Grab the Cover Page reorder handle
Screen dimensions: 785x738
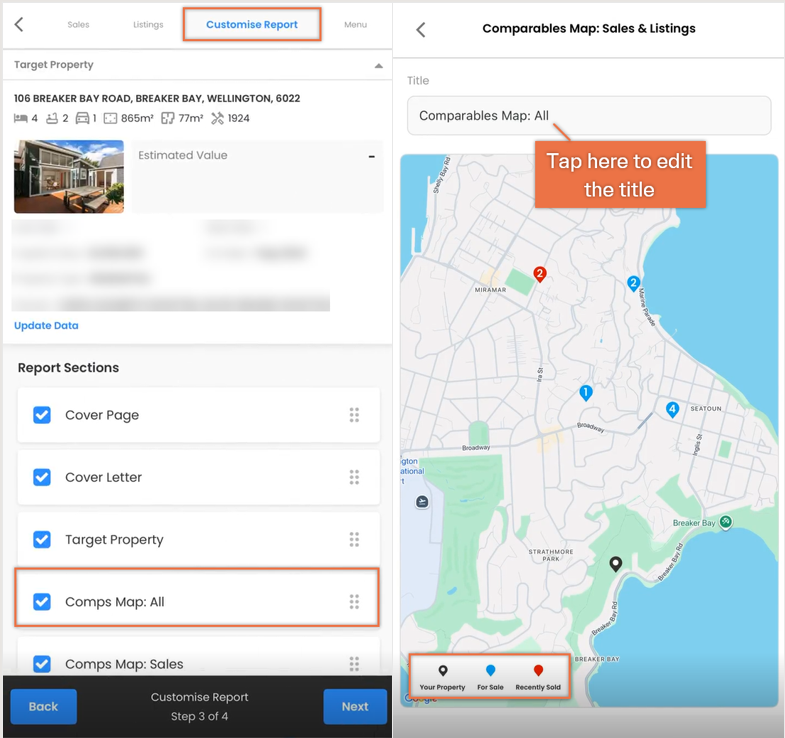pyautogui.click(x=354, y=415)
